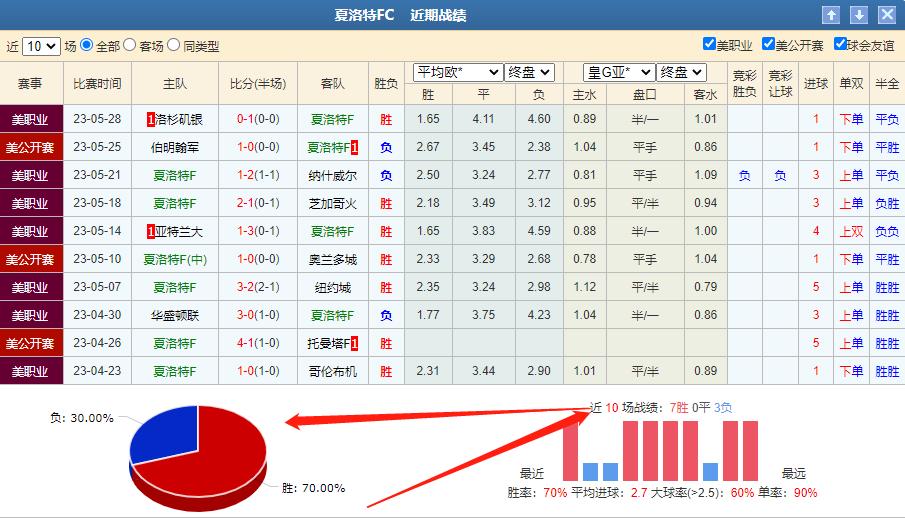
Task: Click the 23-05-10 match date
Action: click(97, 259)
